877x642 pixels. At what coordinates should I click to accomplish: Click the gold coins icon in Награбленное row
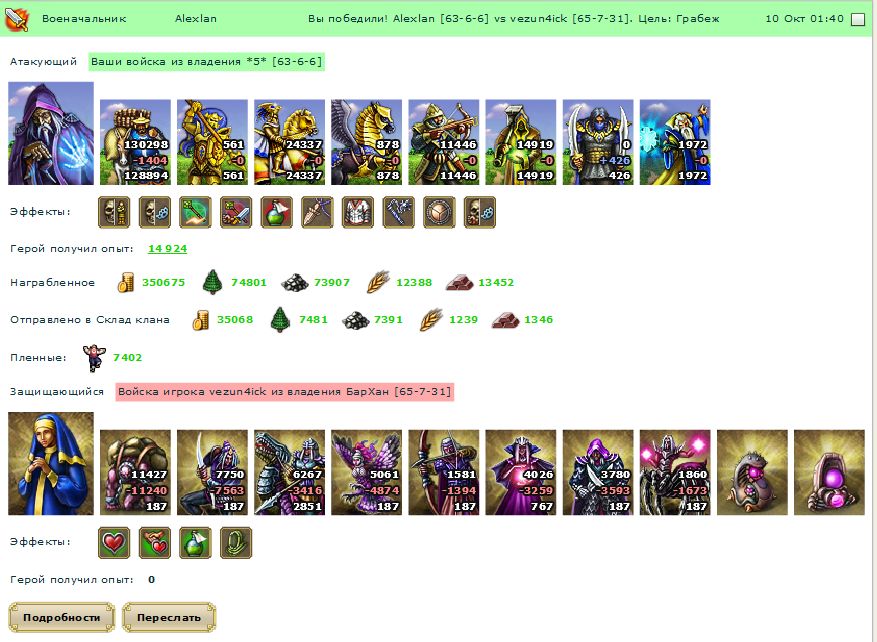pyautogui.click(x=126, y=283)
